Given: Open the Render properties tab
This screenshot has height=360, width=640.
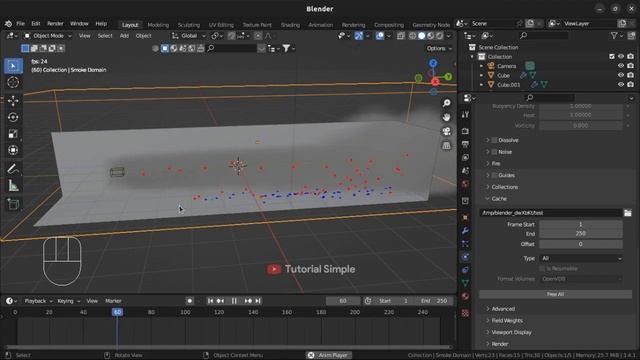Looking at the screenshot, I should pos(465,131).
